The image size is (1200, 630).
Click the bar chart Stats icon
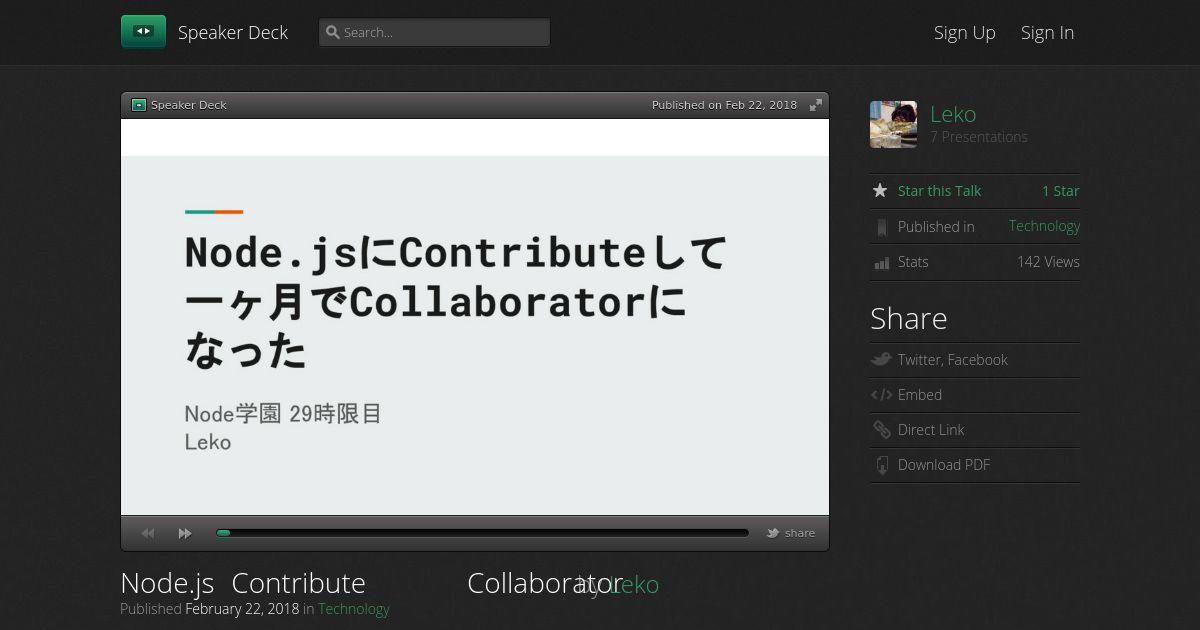click(881, 263)
